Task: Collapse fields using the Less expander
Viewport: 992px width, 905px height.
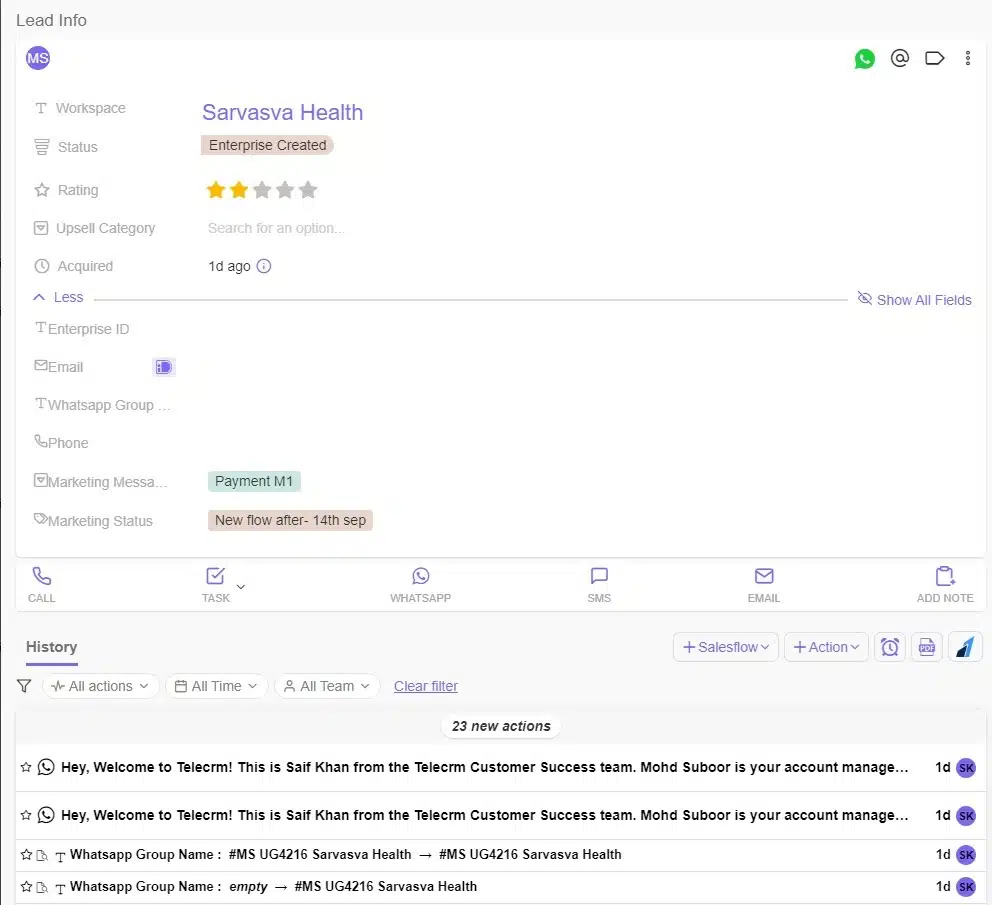Action: (58, 297)
